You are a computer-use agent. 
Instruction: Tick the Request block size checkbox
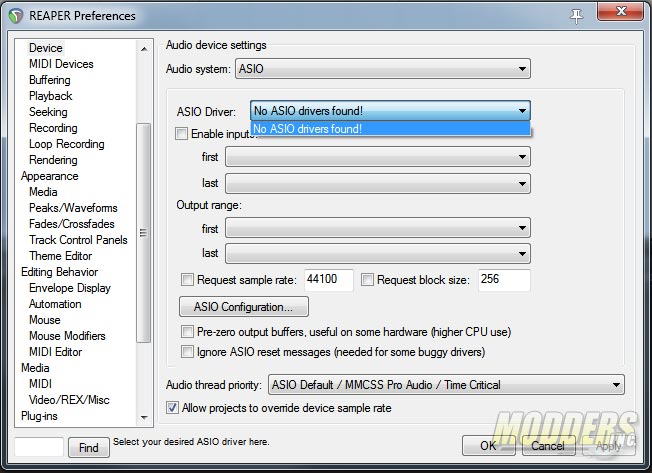[367, 280]
